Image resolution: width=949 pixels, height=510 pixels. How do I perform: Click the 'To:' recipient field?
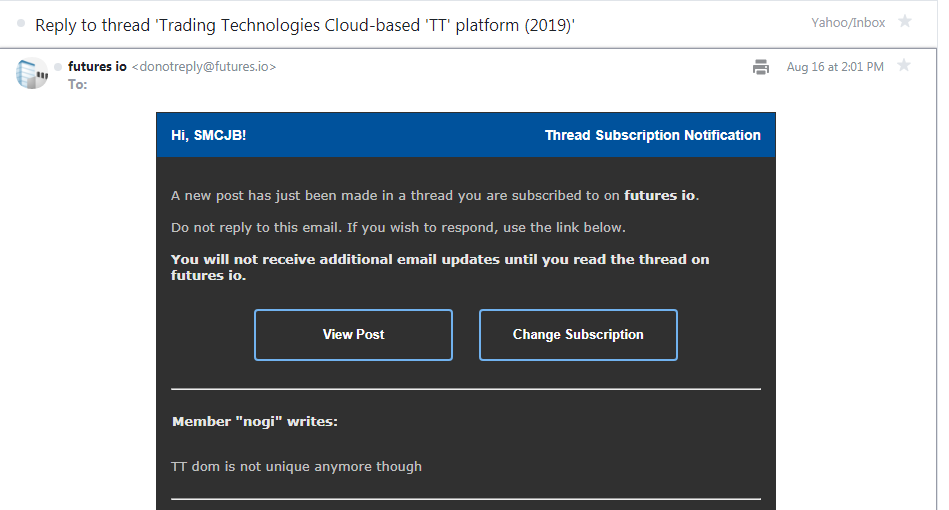pyautogui.click(x=77, y=84)
